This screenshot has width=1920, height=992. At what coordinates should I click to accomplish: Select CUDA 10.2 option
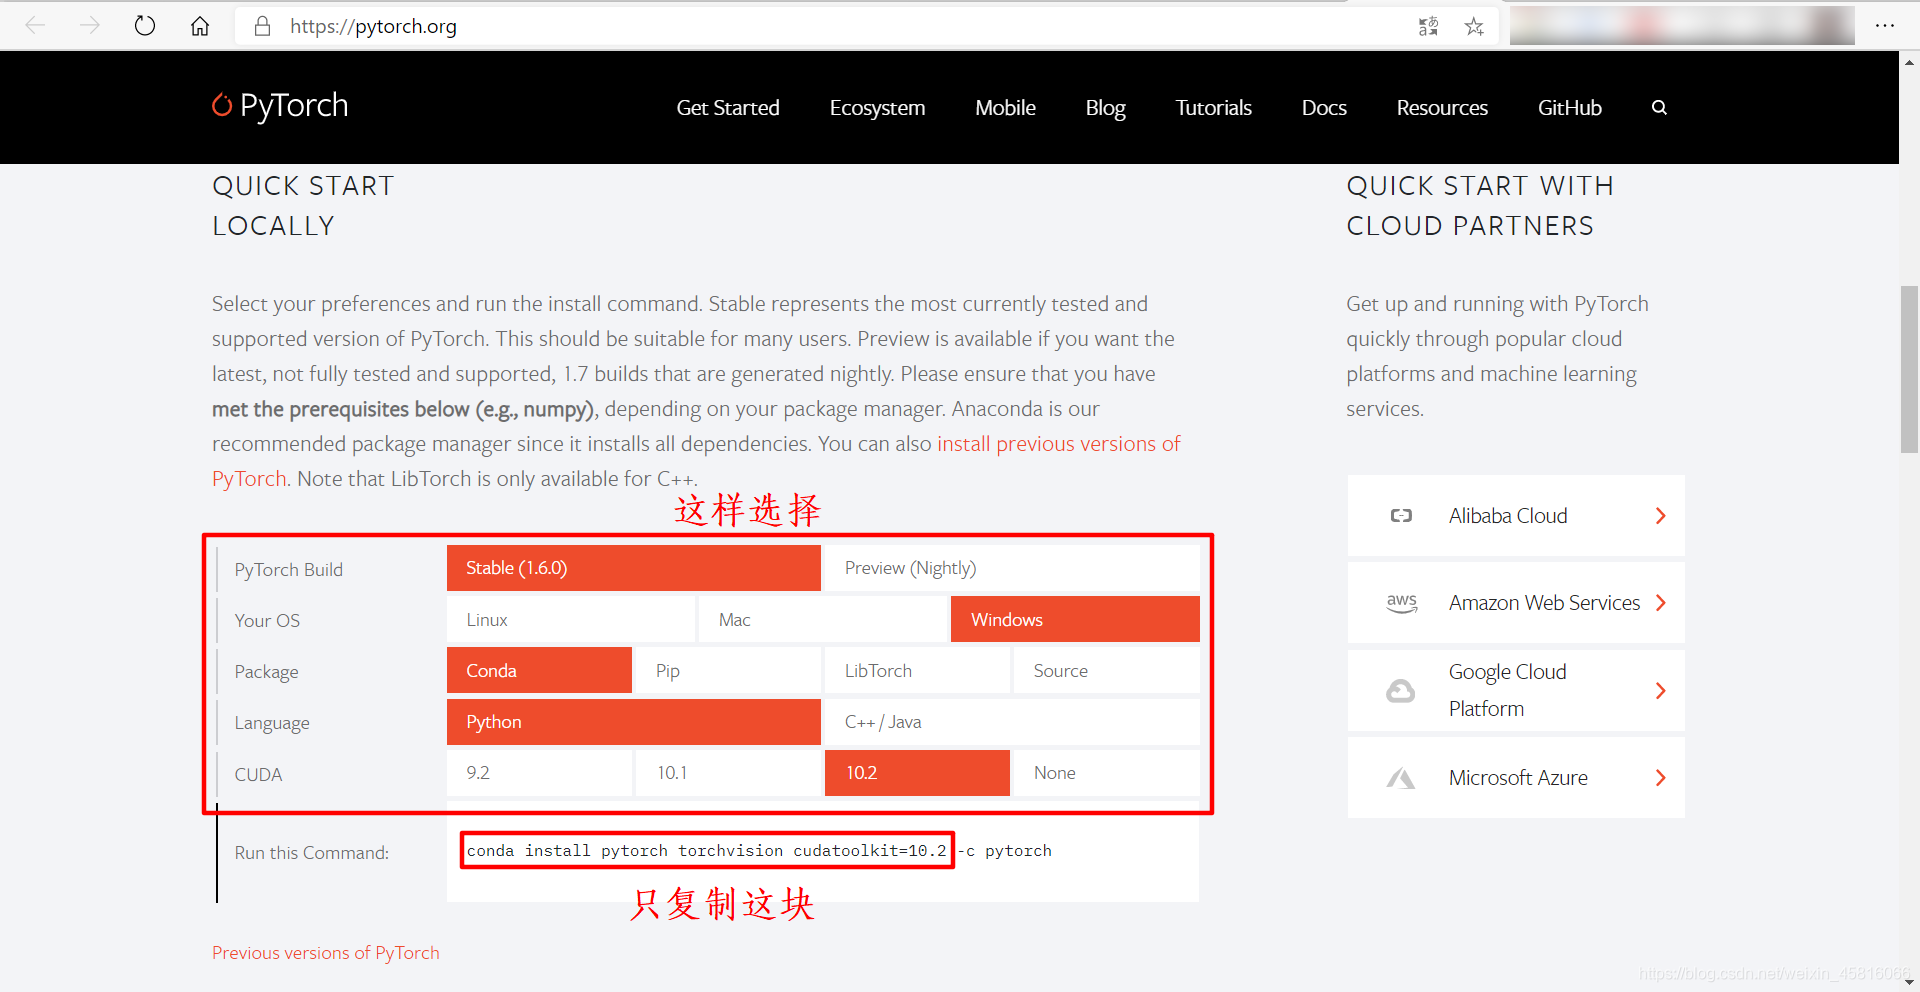click(x=917, y=773)
